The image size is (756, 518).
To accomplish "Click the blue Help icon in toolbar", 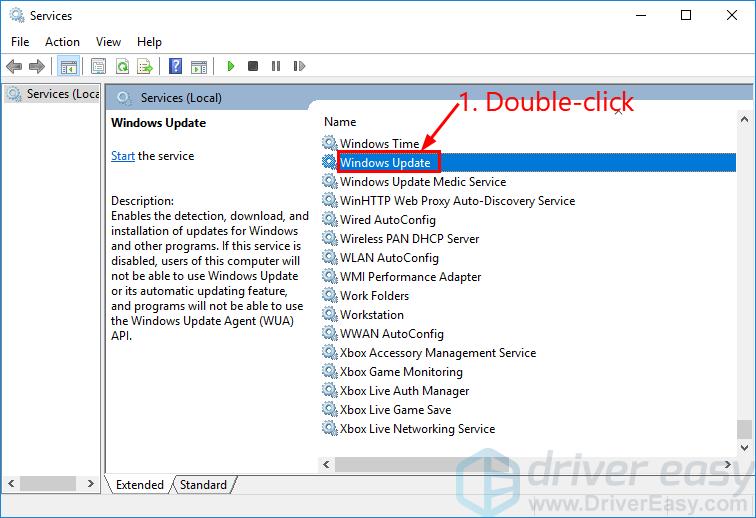I will [x=175, y=67].
